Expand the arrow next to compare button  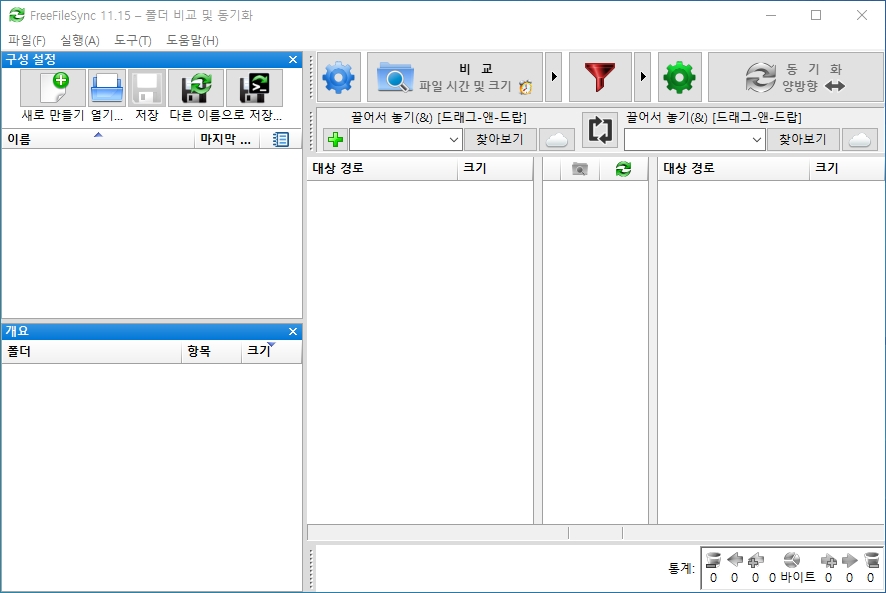[x=554, y=77]
